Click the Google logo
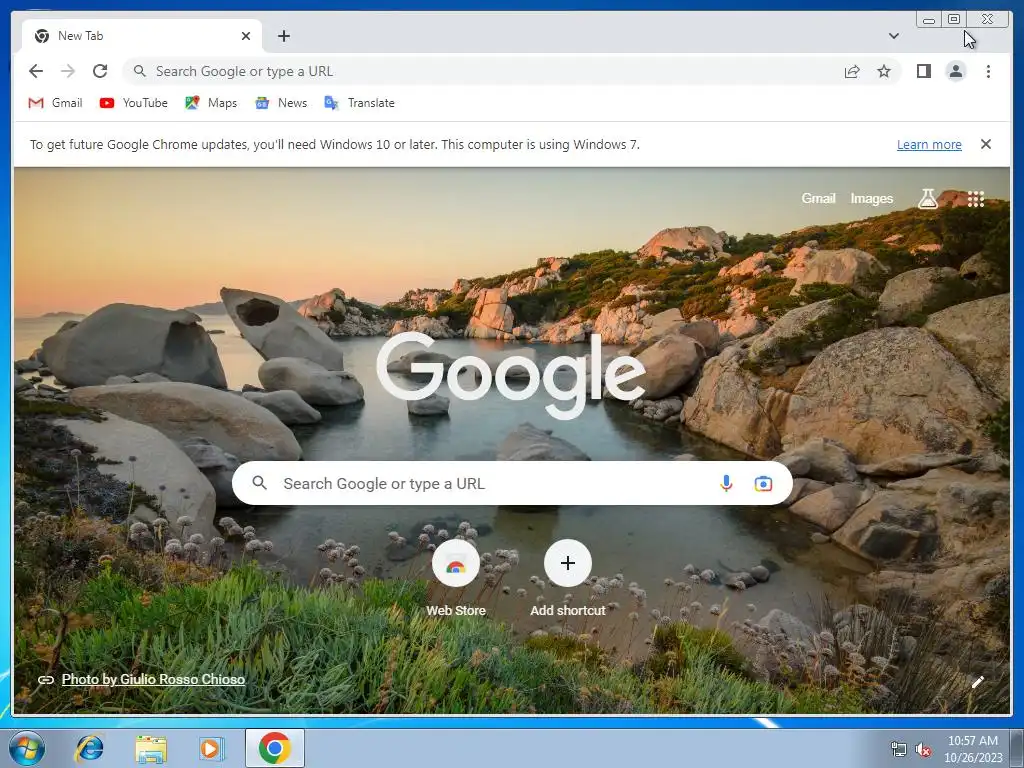 511,374
